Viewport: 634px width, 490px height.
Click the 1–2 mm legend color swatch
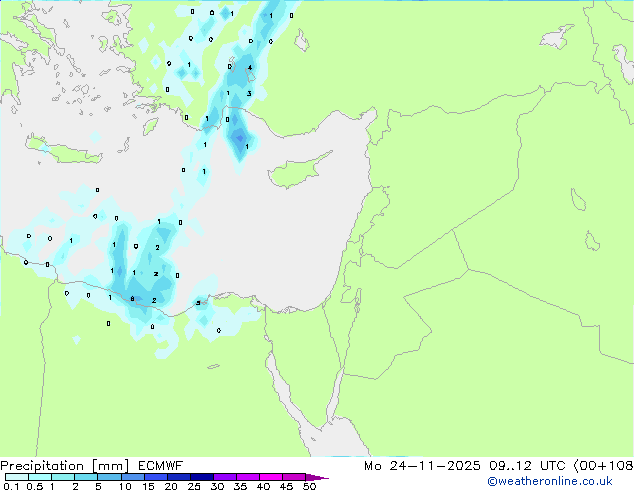tap(63, 477)
